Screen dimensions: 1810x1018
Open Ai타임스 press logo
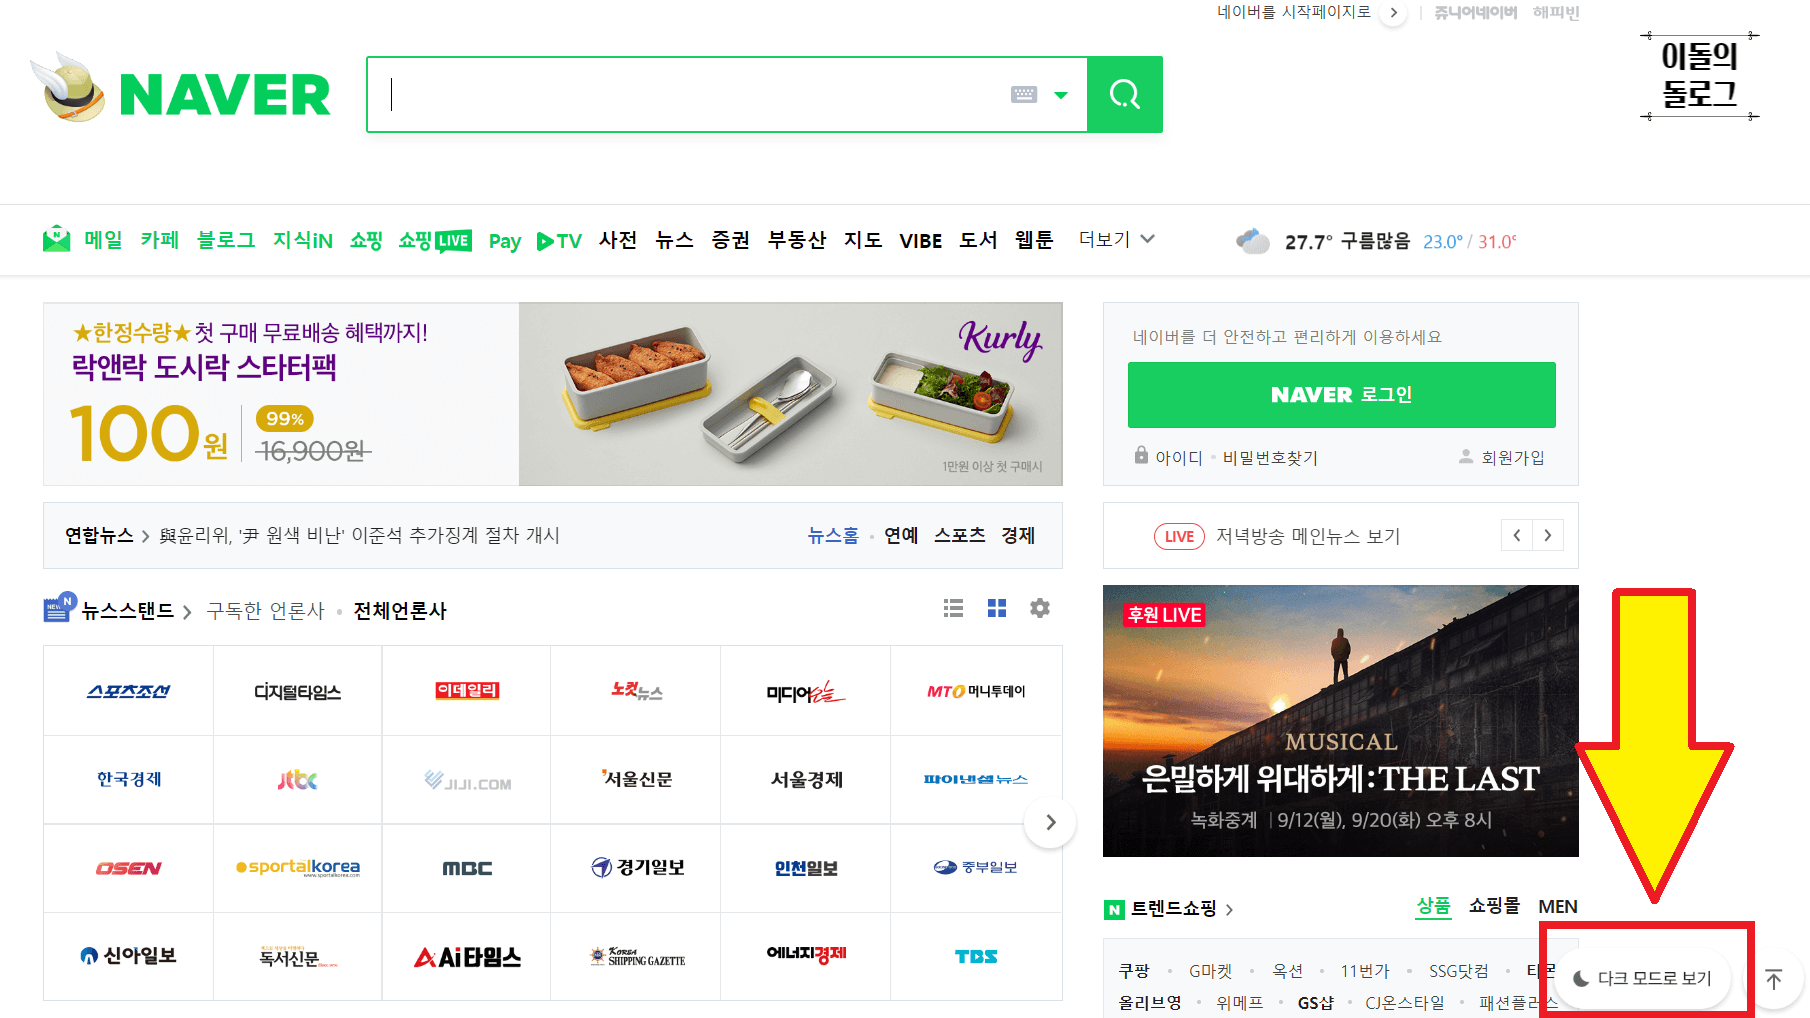pyautogui.click(x=467, y=957)
